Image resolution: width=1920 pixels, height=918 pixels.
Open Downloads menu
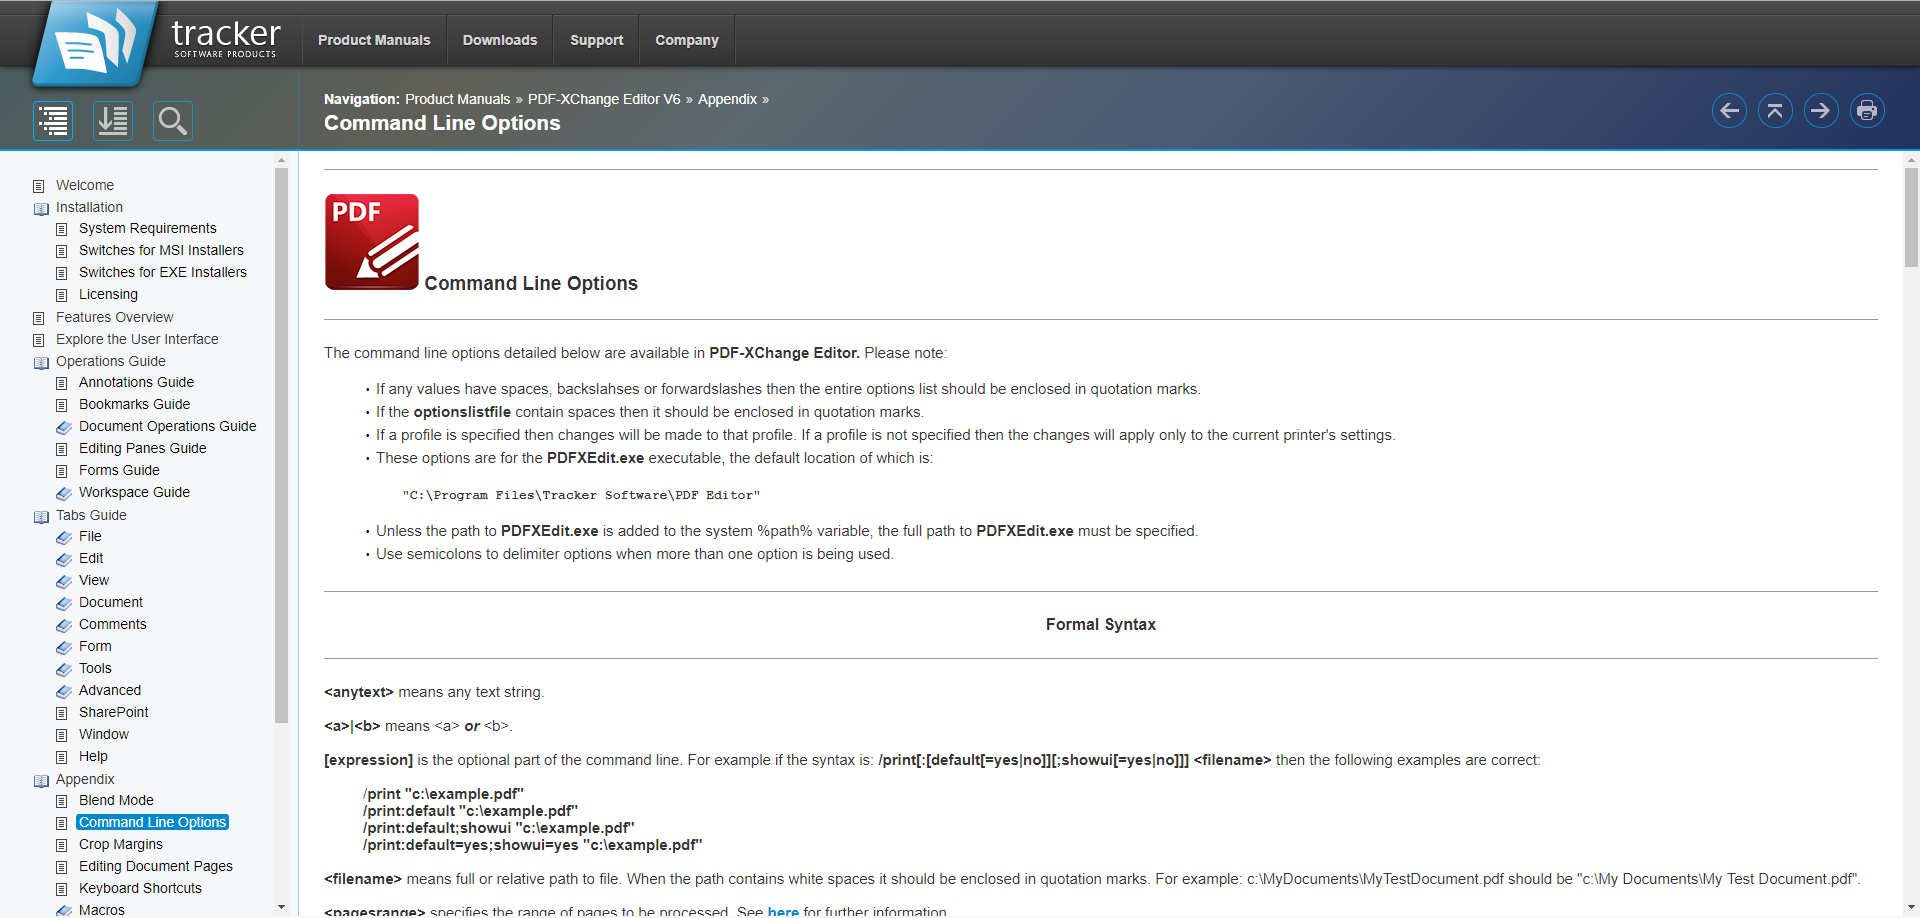(500, 40)
